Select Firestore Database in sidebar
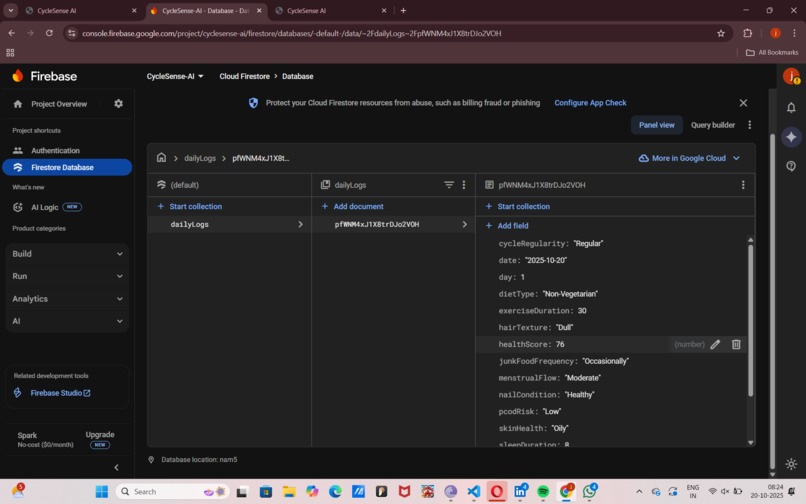806x504 pixels. 67,167
